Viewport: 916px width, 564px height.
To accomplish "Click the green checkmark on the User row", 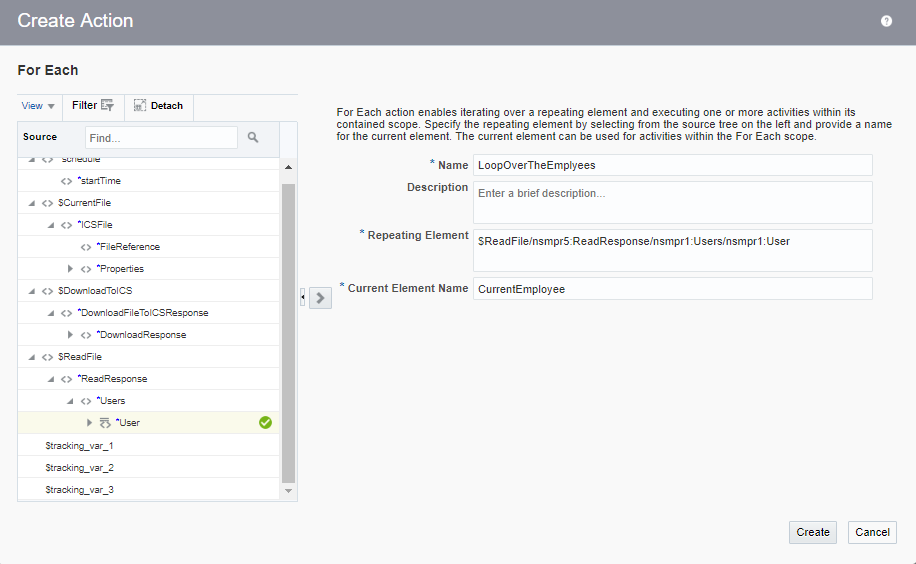I will (265, 423).
